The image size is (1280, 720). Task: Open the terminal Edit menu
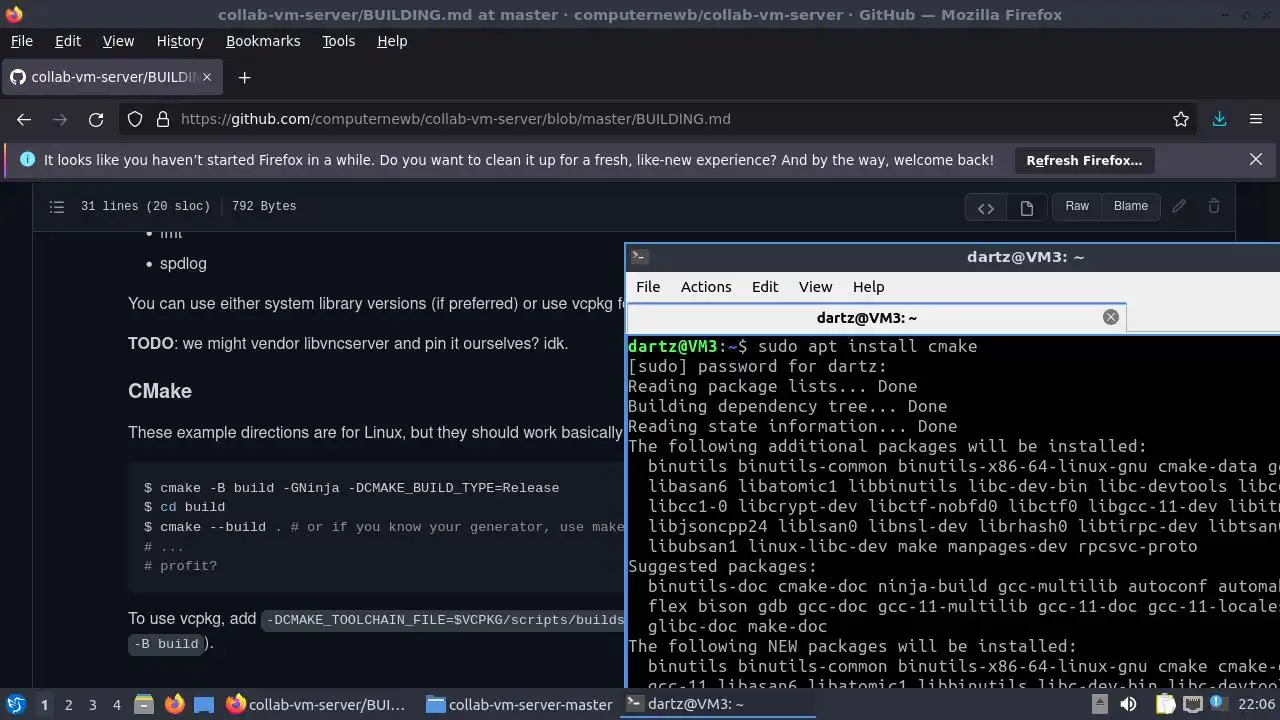click(x=765, y=287)
